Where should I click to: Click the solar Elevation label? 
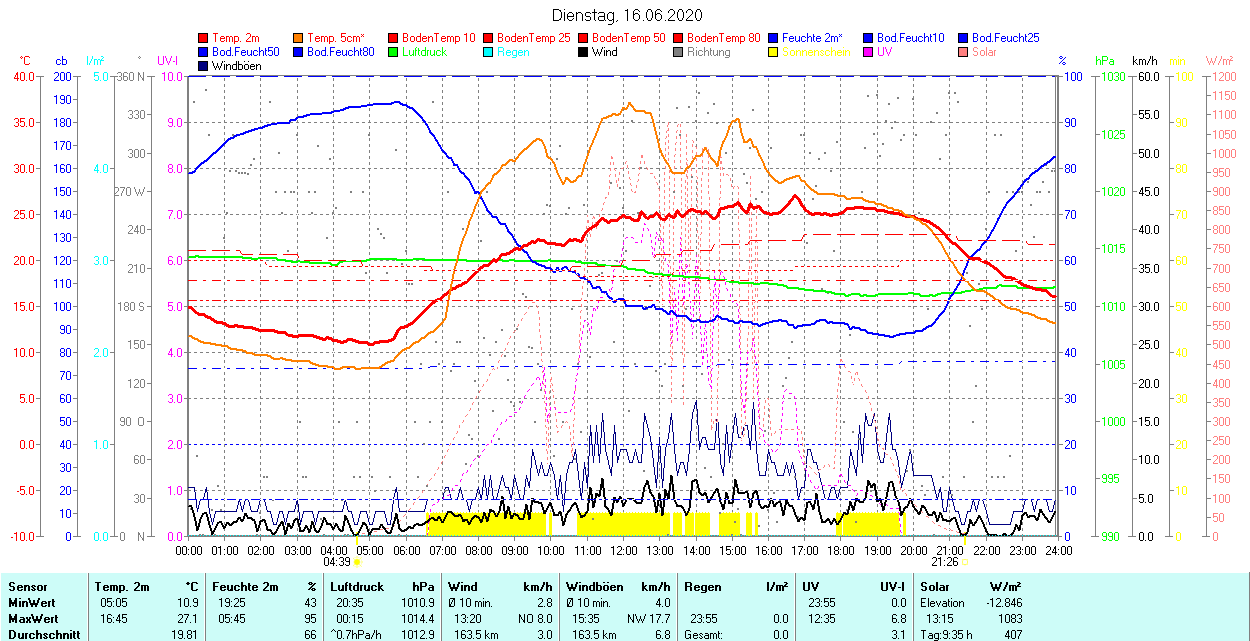pyautogui.click(x=943, y=603)
